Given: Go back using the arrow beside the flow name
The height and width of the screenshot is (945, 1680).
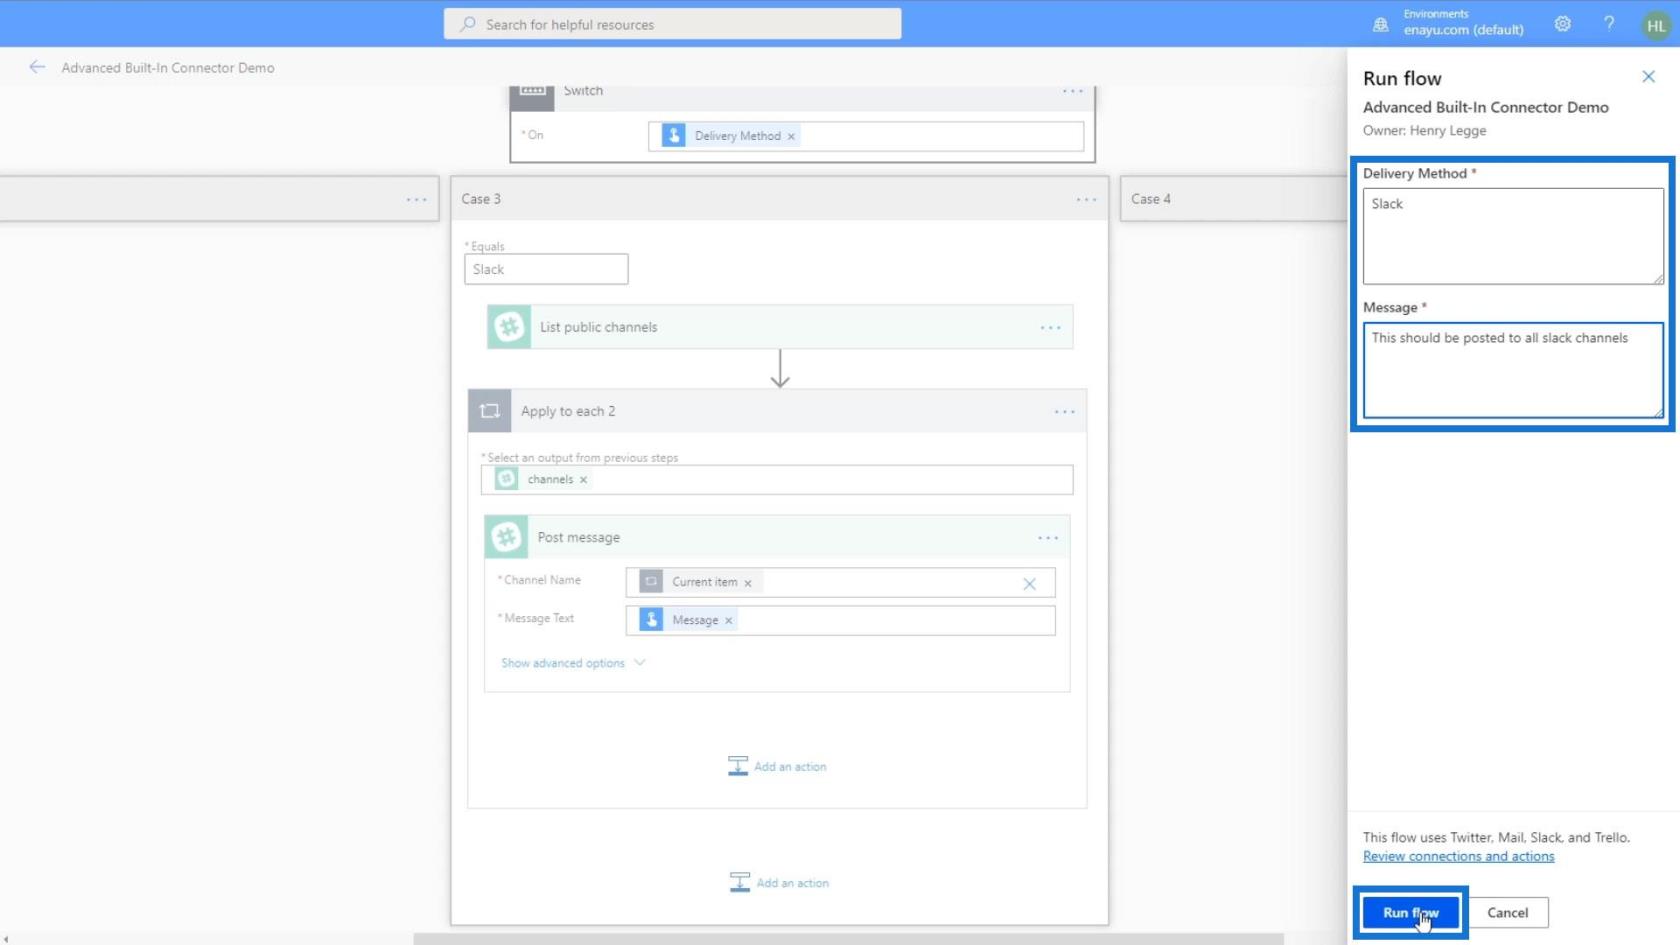Looking at the screenshot, I should pos(37,67).
